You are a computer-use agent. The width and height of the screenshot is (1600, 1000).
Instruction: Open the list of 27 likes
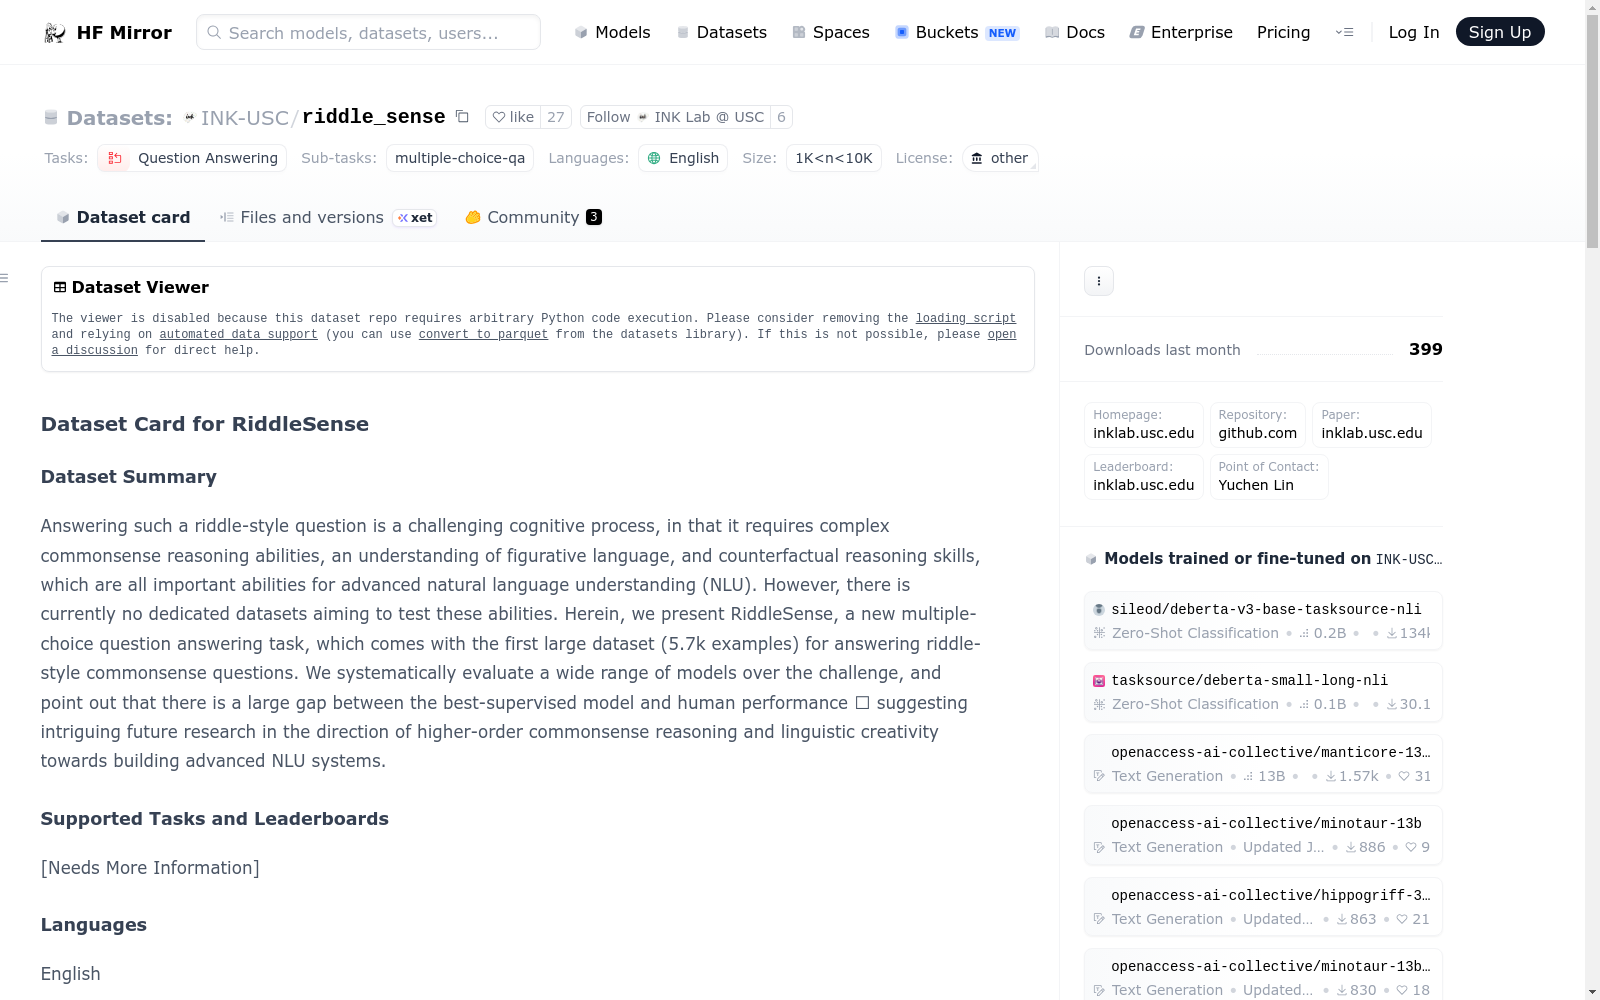pos(556,117)
